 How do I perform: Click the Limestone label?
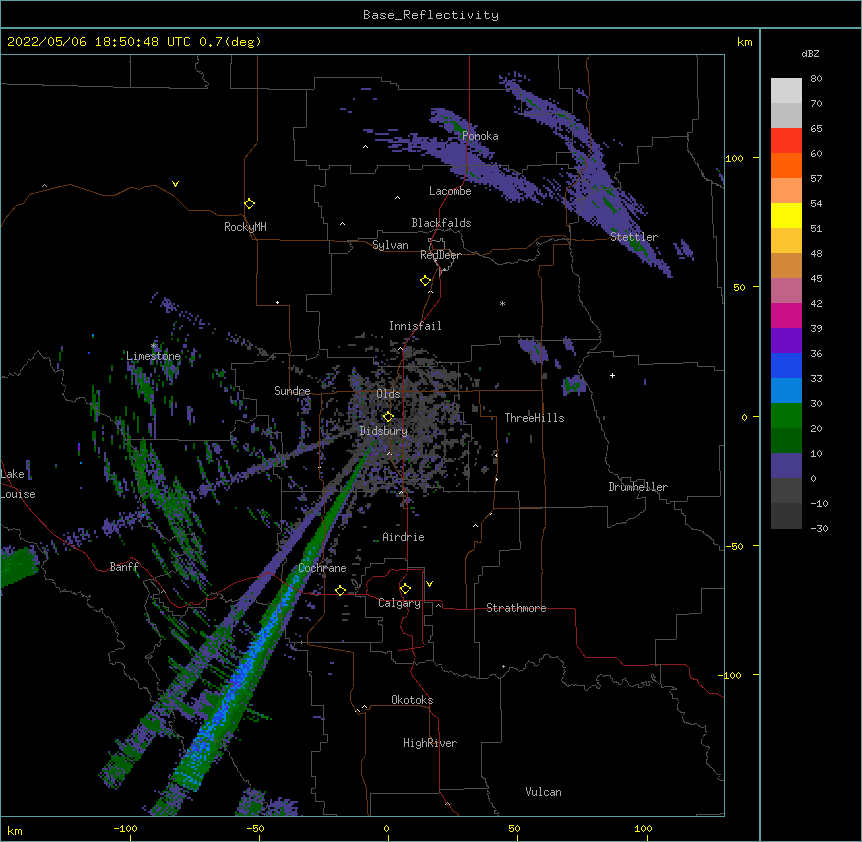[153, 356]
